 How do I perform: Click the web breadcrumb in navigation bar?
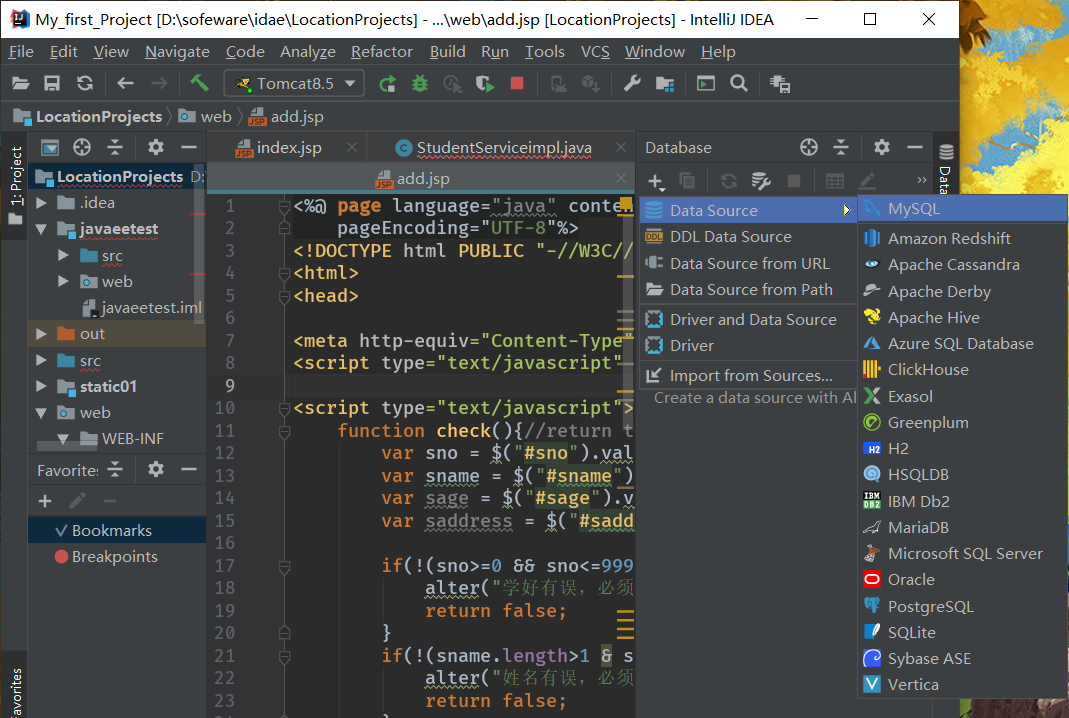[205, 117]
